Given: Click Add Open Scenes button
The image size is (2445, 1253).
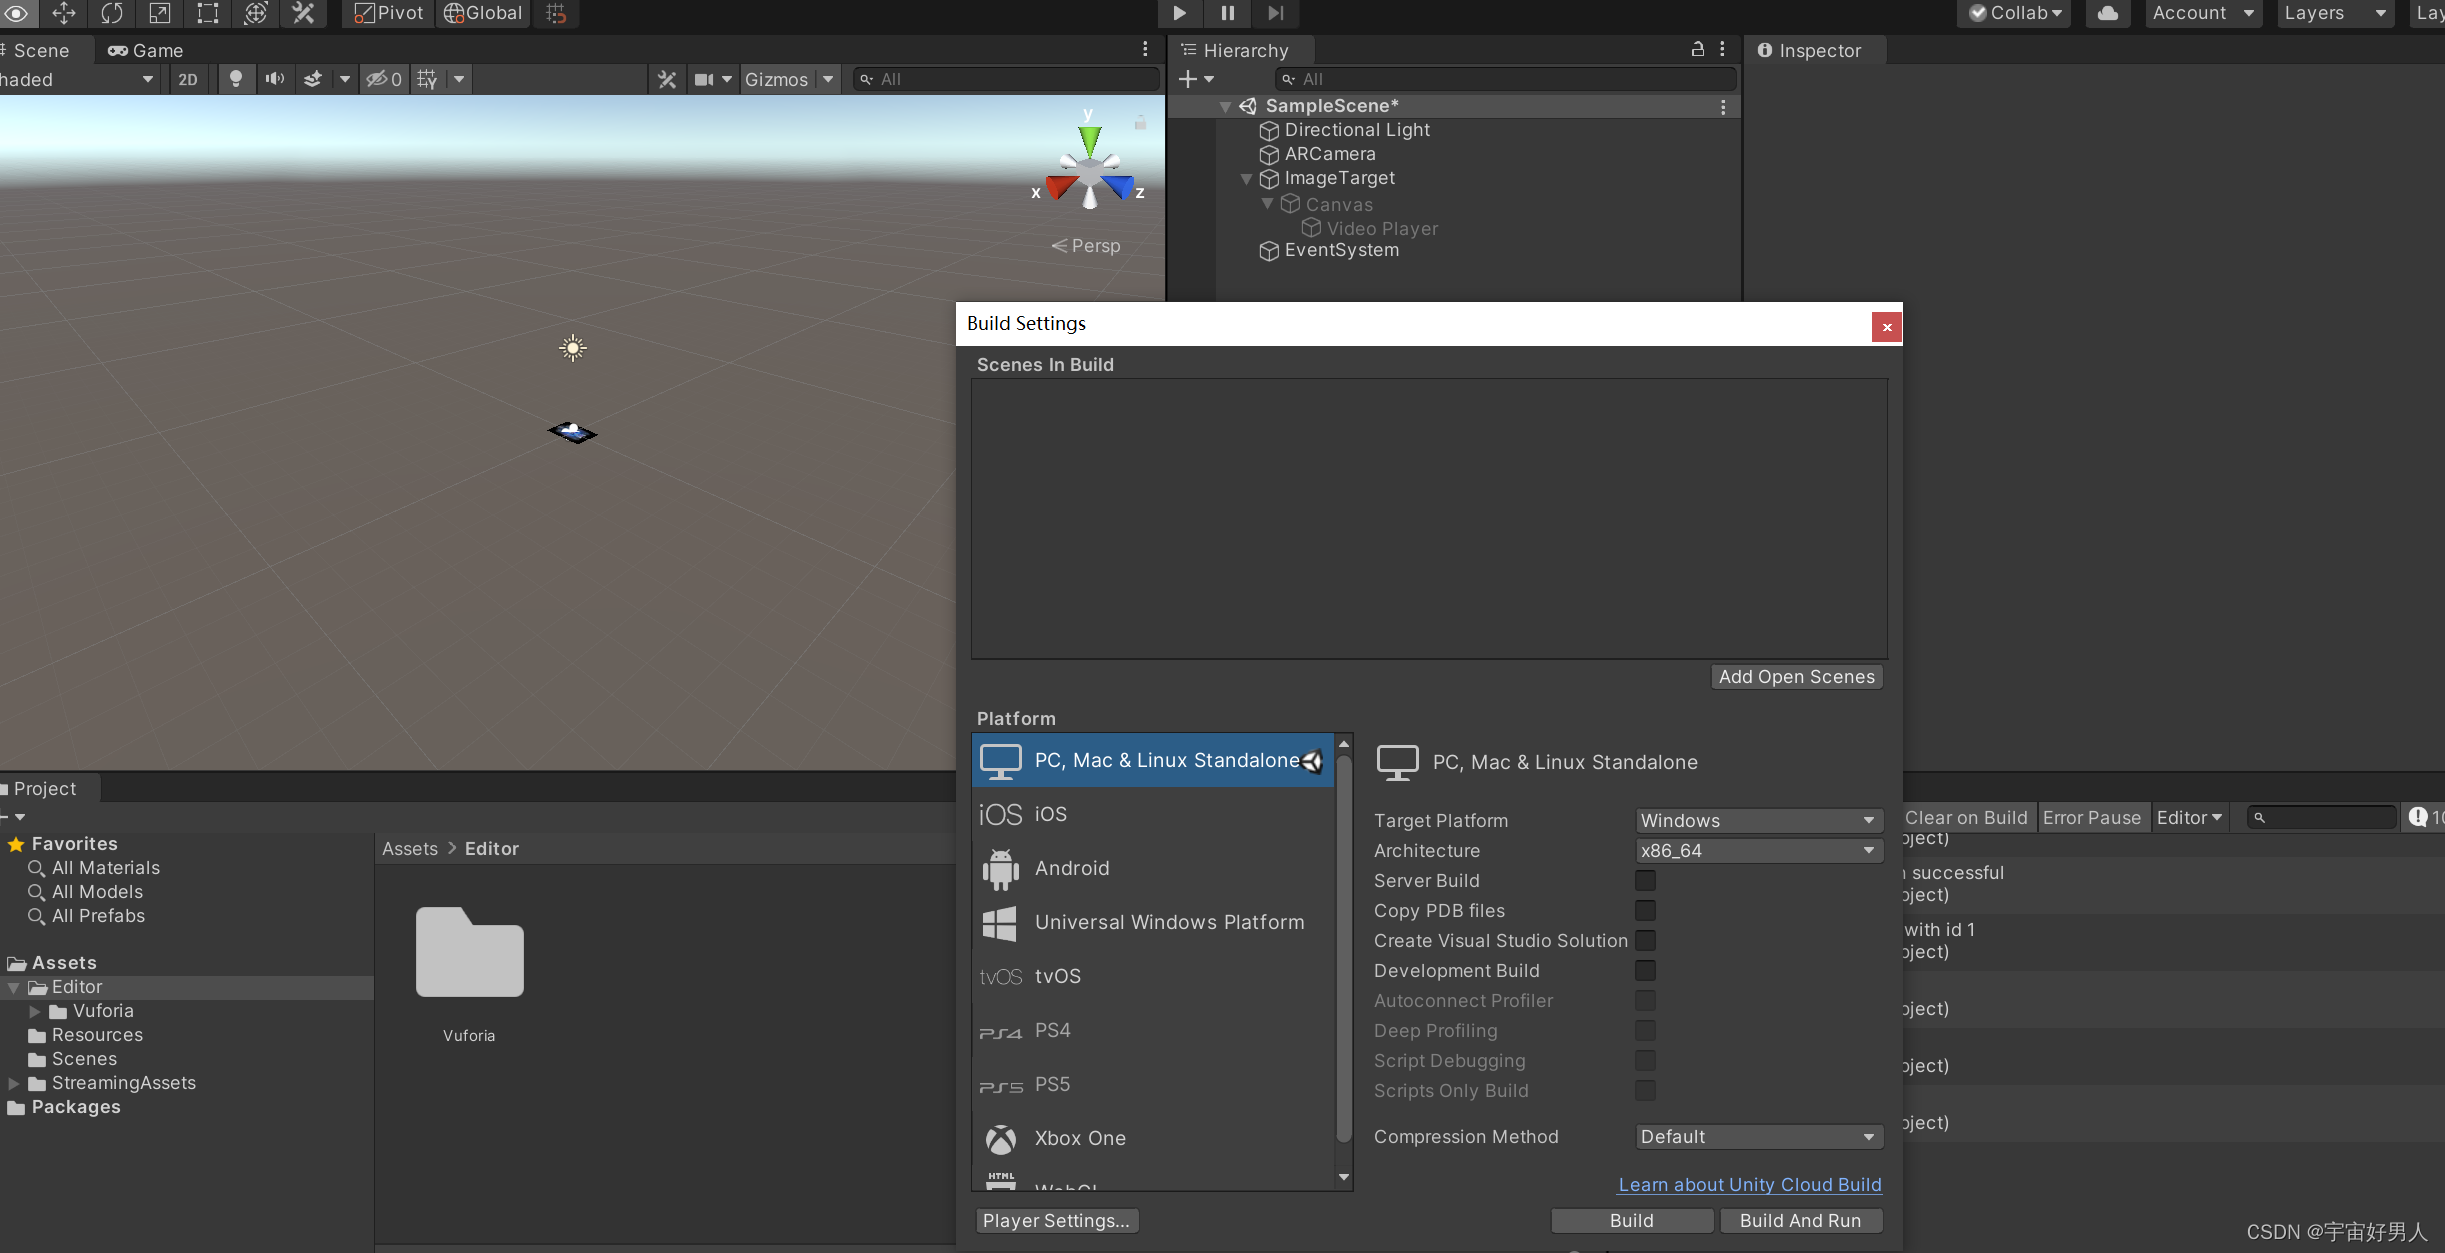Looking at the screenshot, I should pos(1797,677).
